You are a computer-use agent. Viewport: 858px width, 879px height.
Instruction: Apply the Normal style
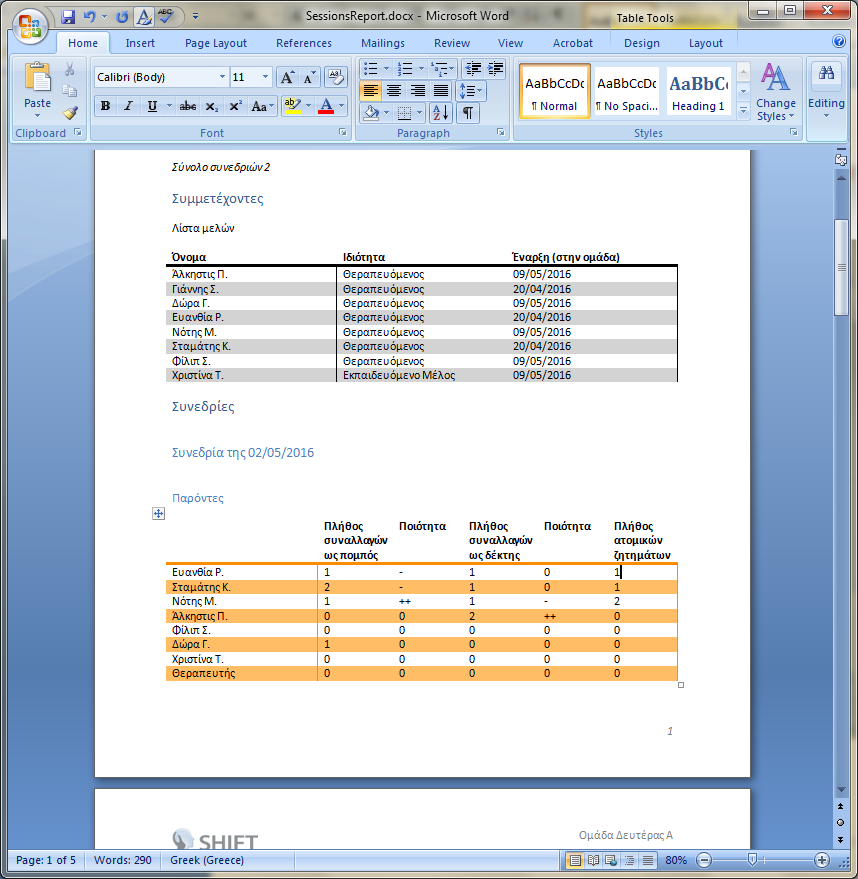[554, 91]
